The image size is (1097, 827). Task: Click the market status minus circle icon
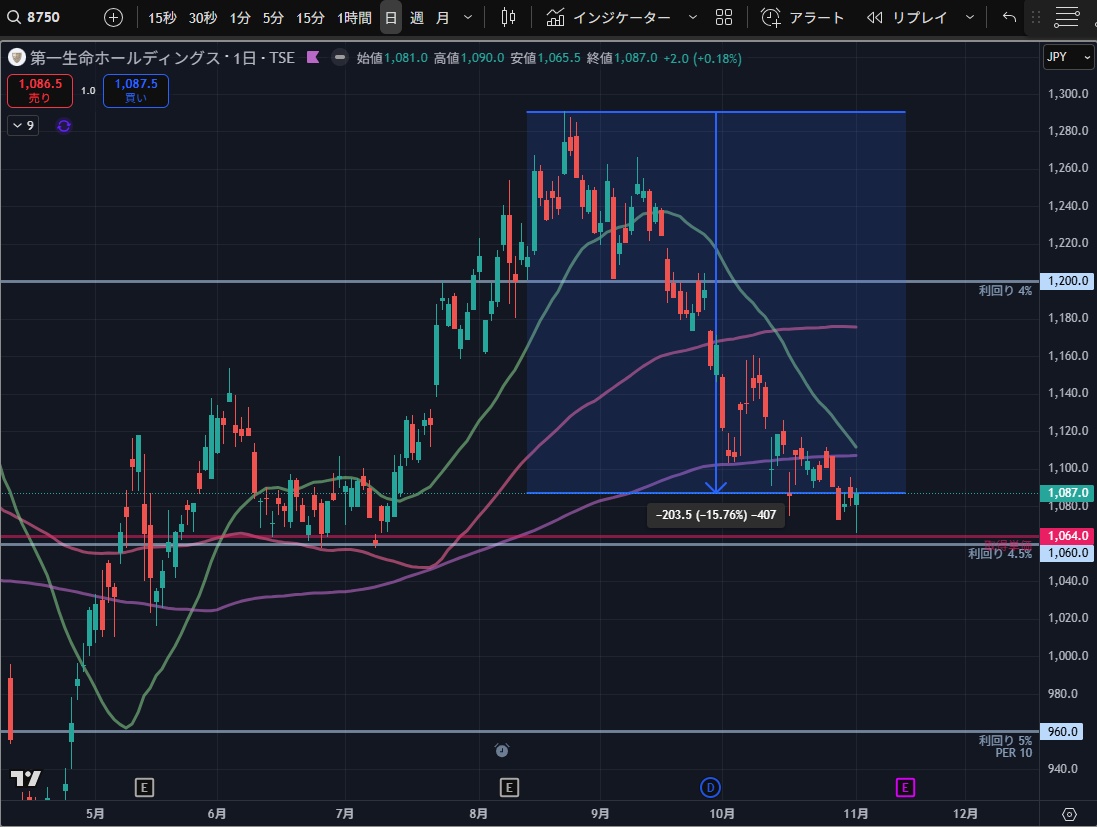pos(339,57)
